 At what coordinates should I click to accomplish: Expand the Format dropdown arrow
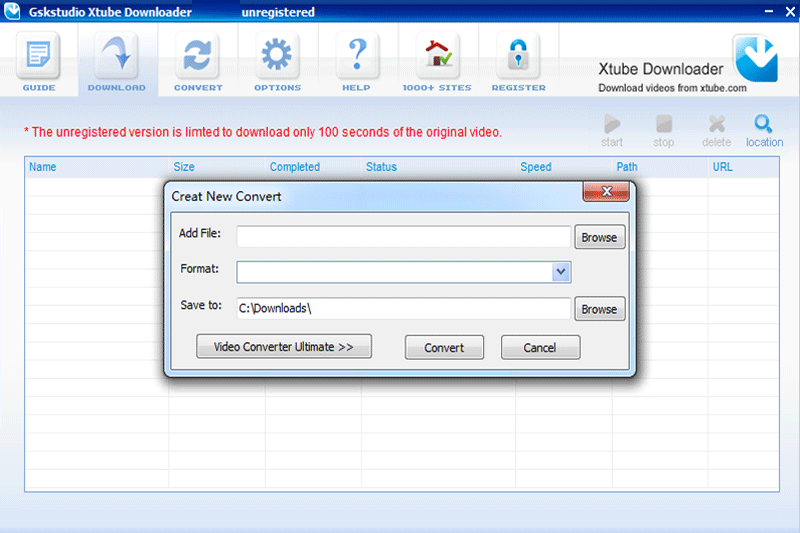point(561,272)
